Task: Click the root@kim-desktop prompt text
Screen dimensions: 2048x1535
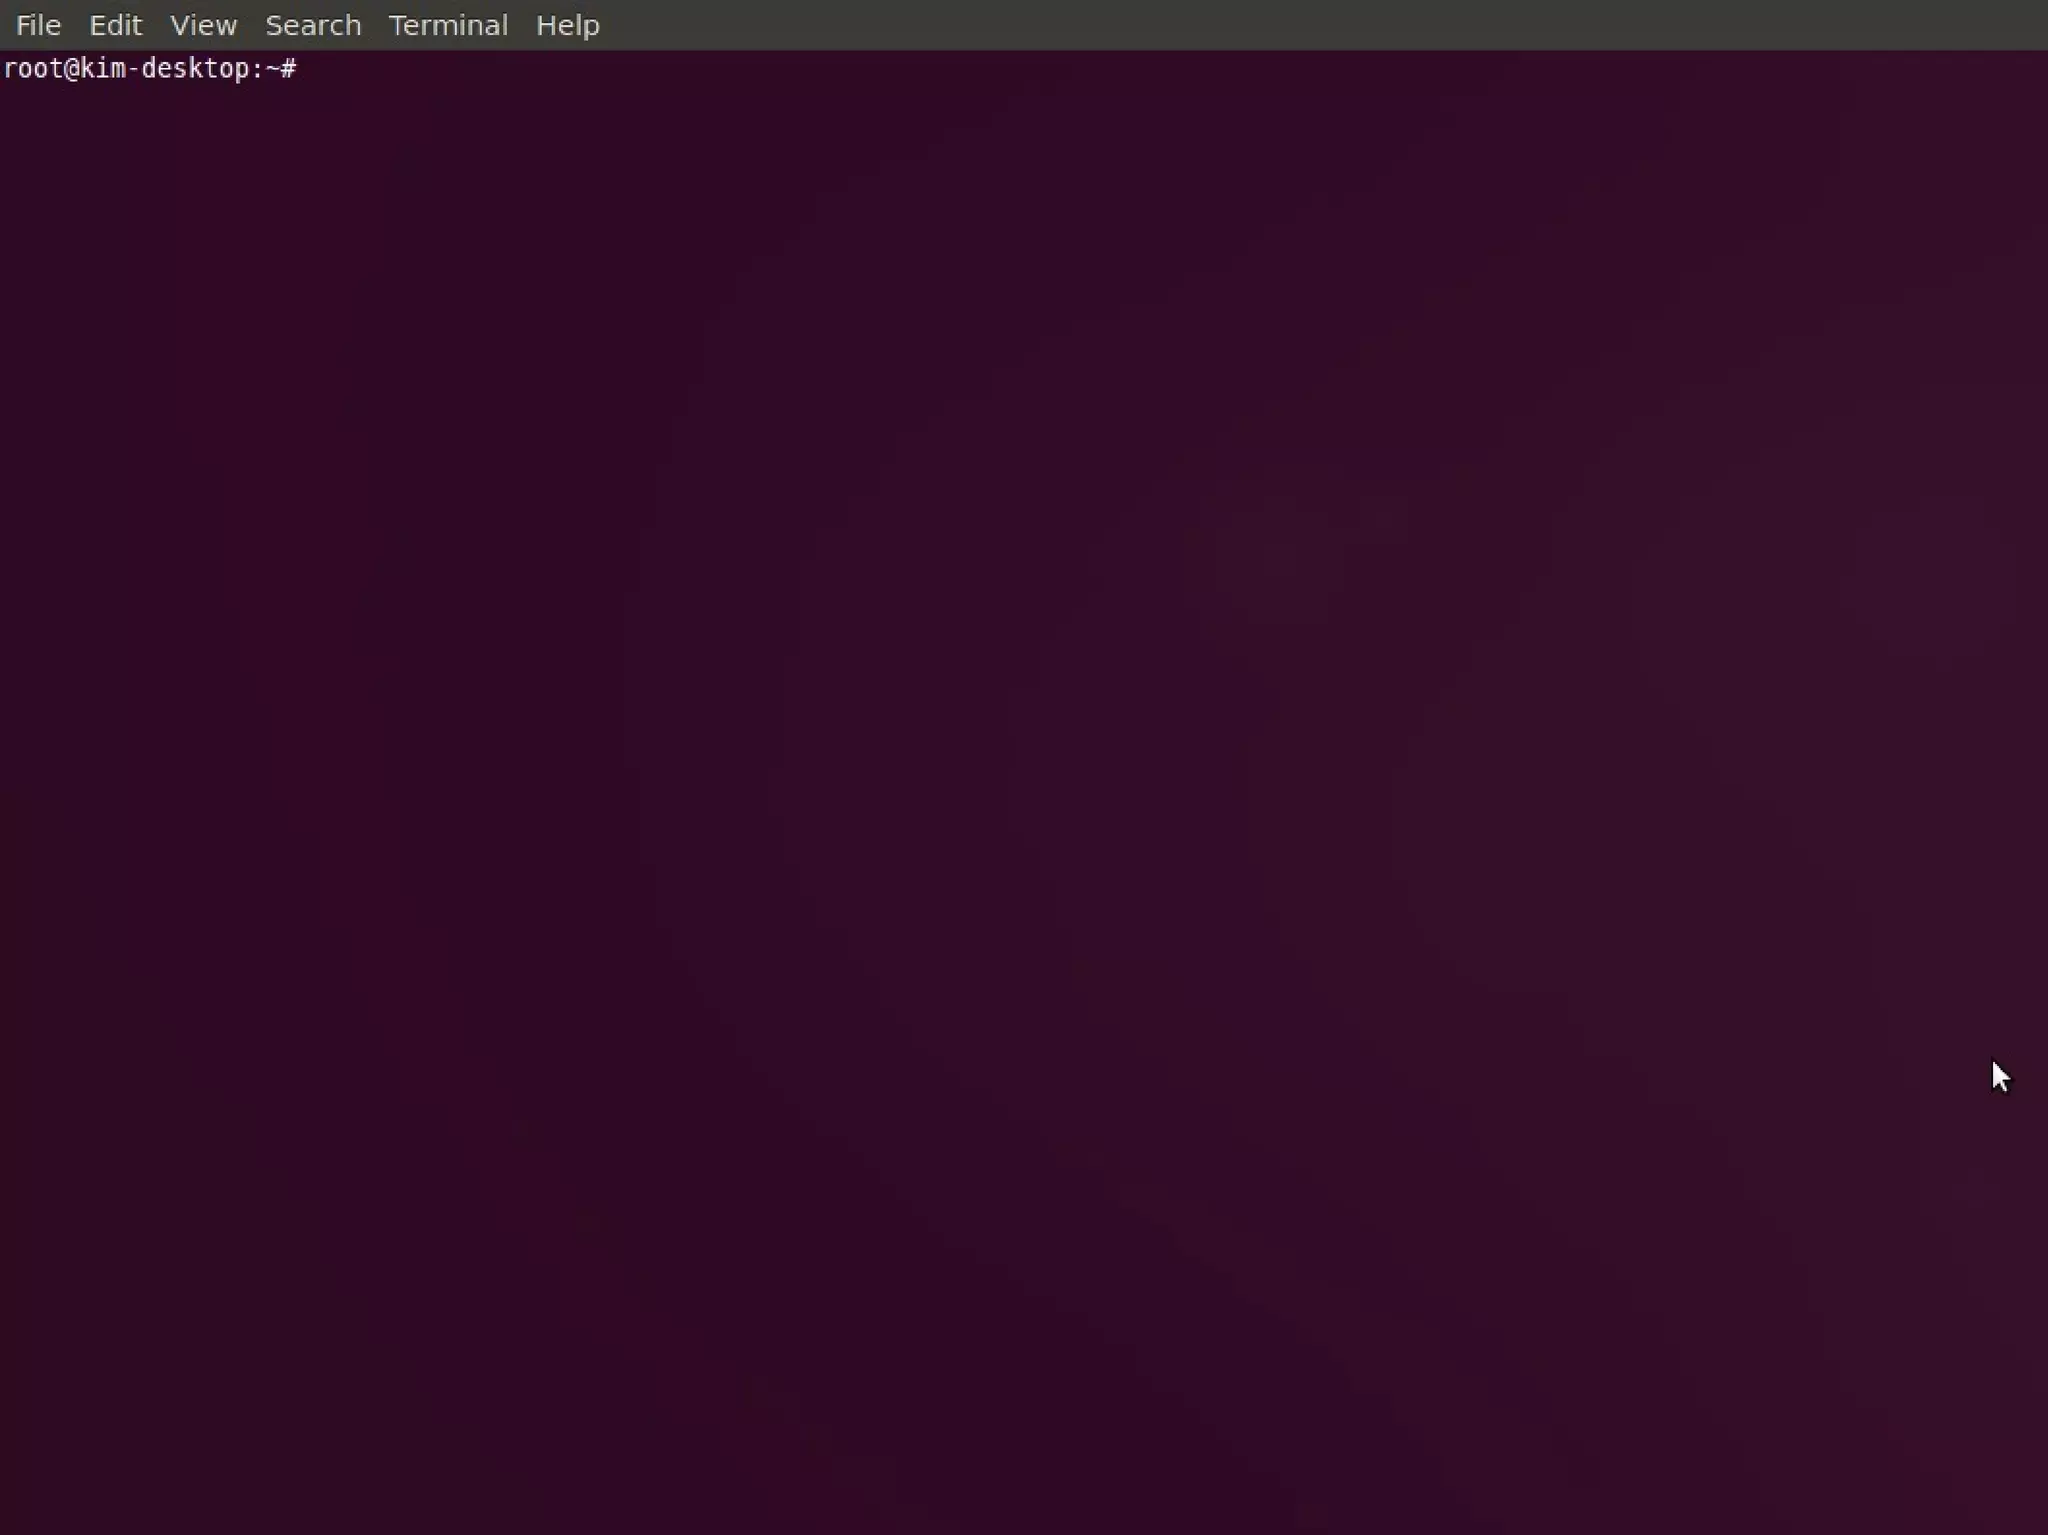Action: pyautogui.click(x=150, y=69)
